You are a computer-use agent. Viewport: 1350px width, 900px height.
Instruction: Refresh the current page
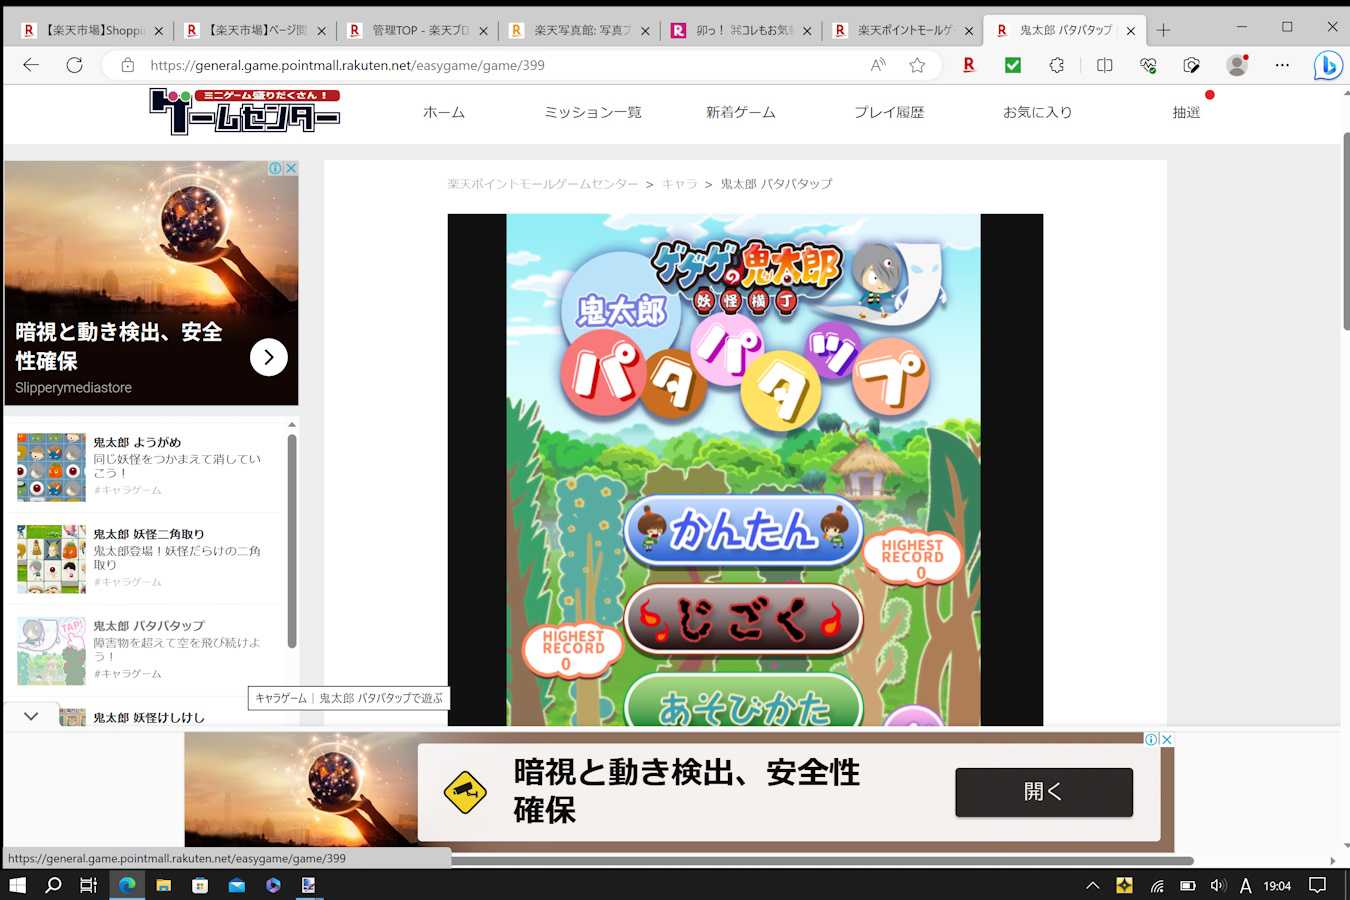pyautogui.click(x=74, y=65)
